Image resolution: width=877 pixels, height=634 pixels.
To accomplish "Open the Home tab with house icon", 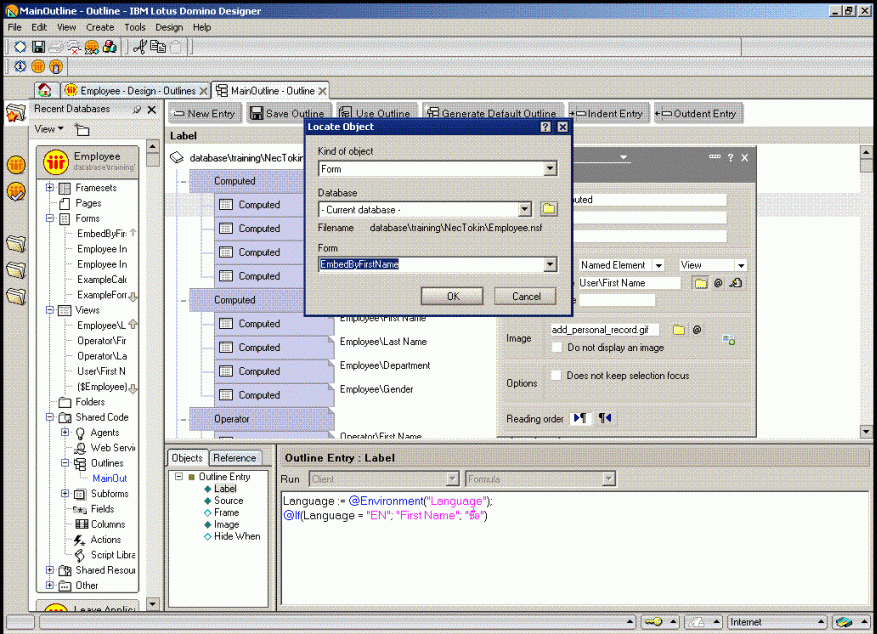I will coord(45,90).
